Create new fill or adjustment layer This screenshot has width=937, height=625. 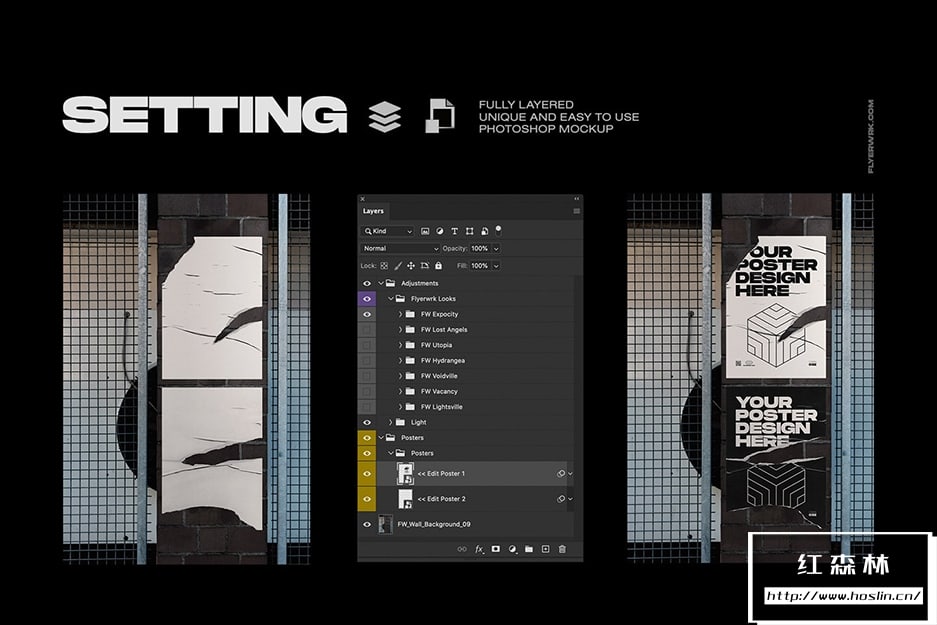coord(512,549)
